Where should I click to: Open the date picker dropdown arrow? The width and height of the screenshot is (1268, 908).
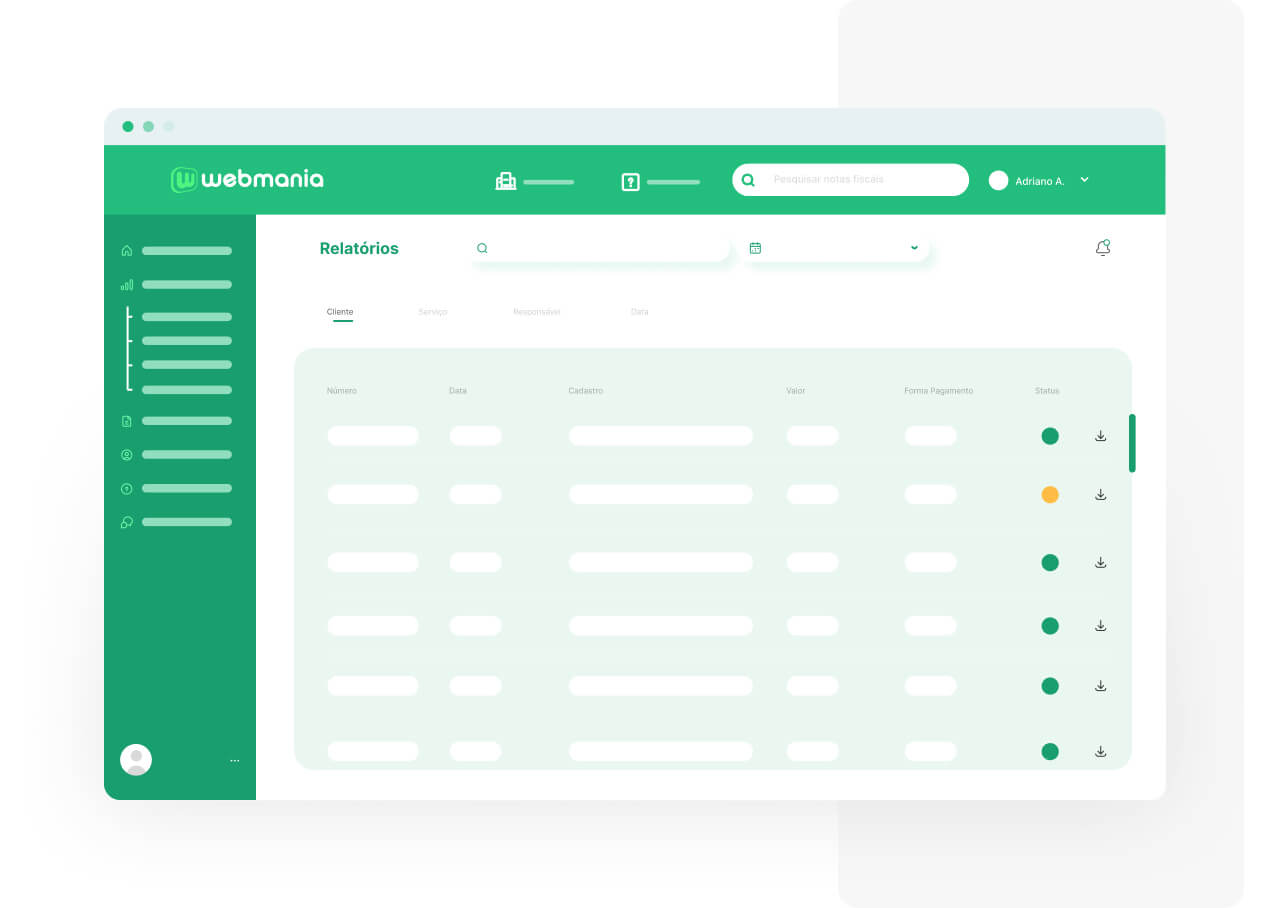914,248
